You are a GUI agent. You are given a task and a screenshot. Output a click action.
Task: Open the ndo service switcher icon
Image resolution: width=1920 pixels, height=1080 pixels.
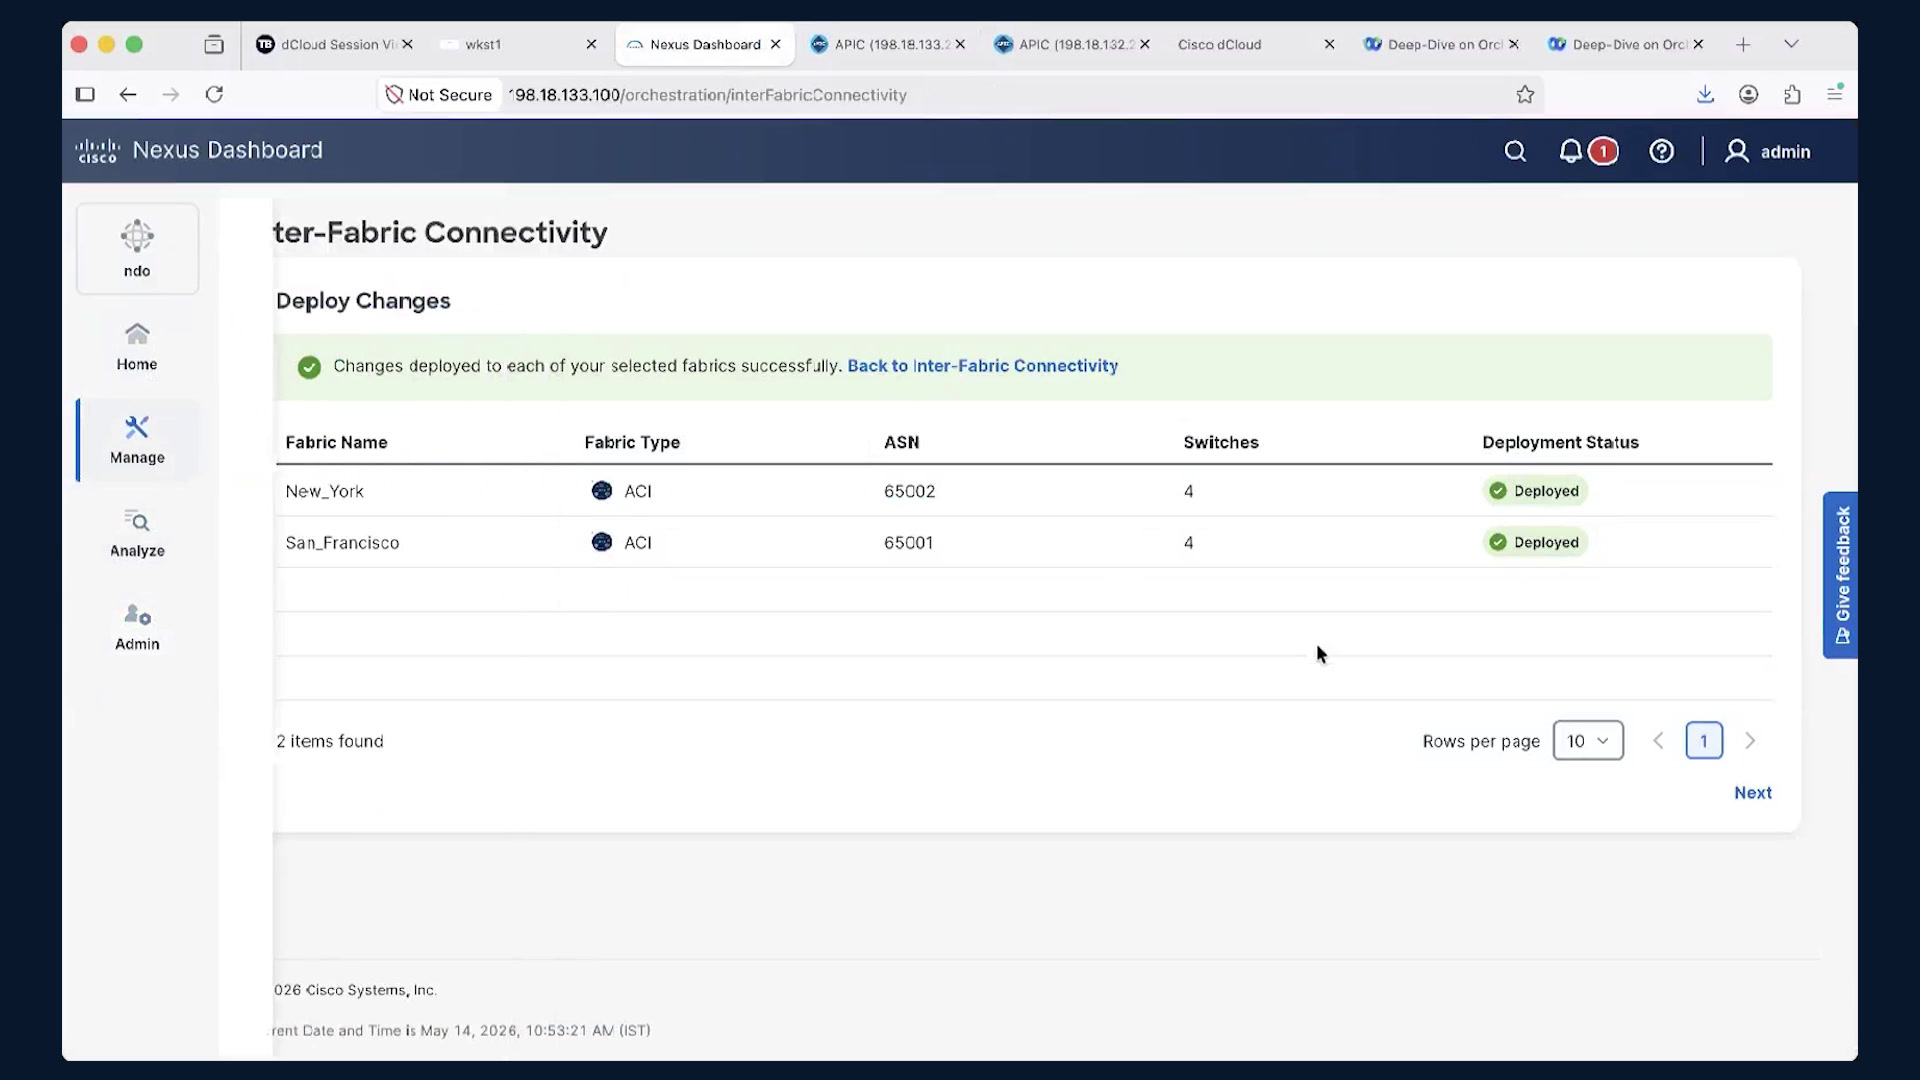point(137,249)
